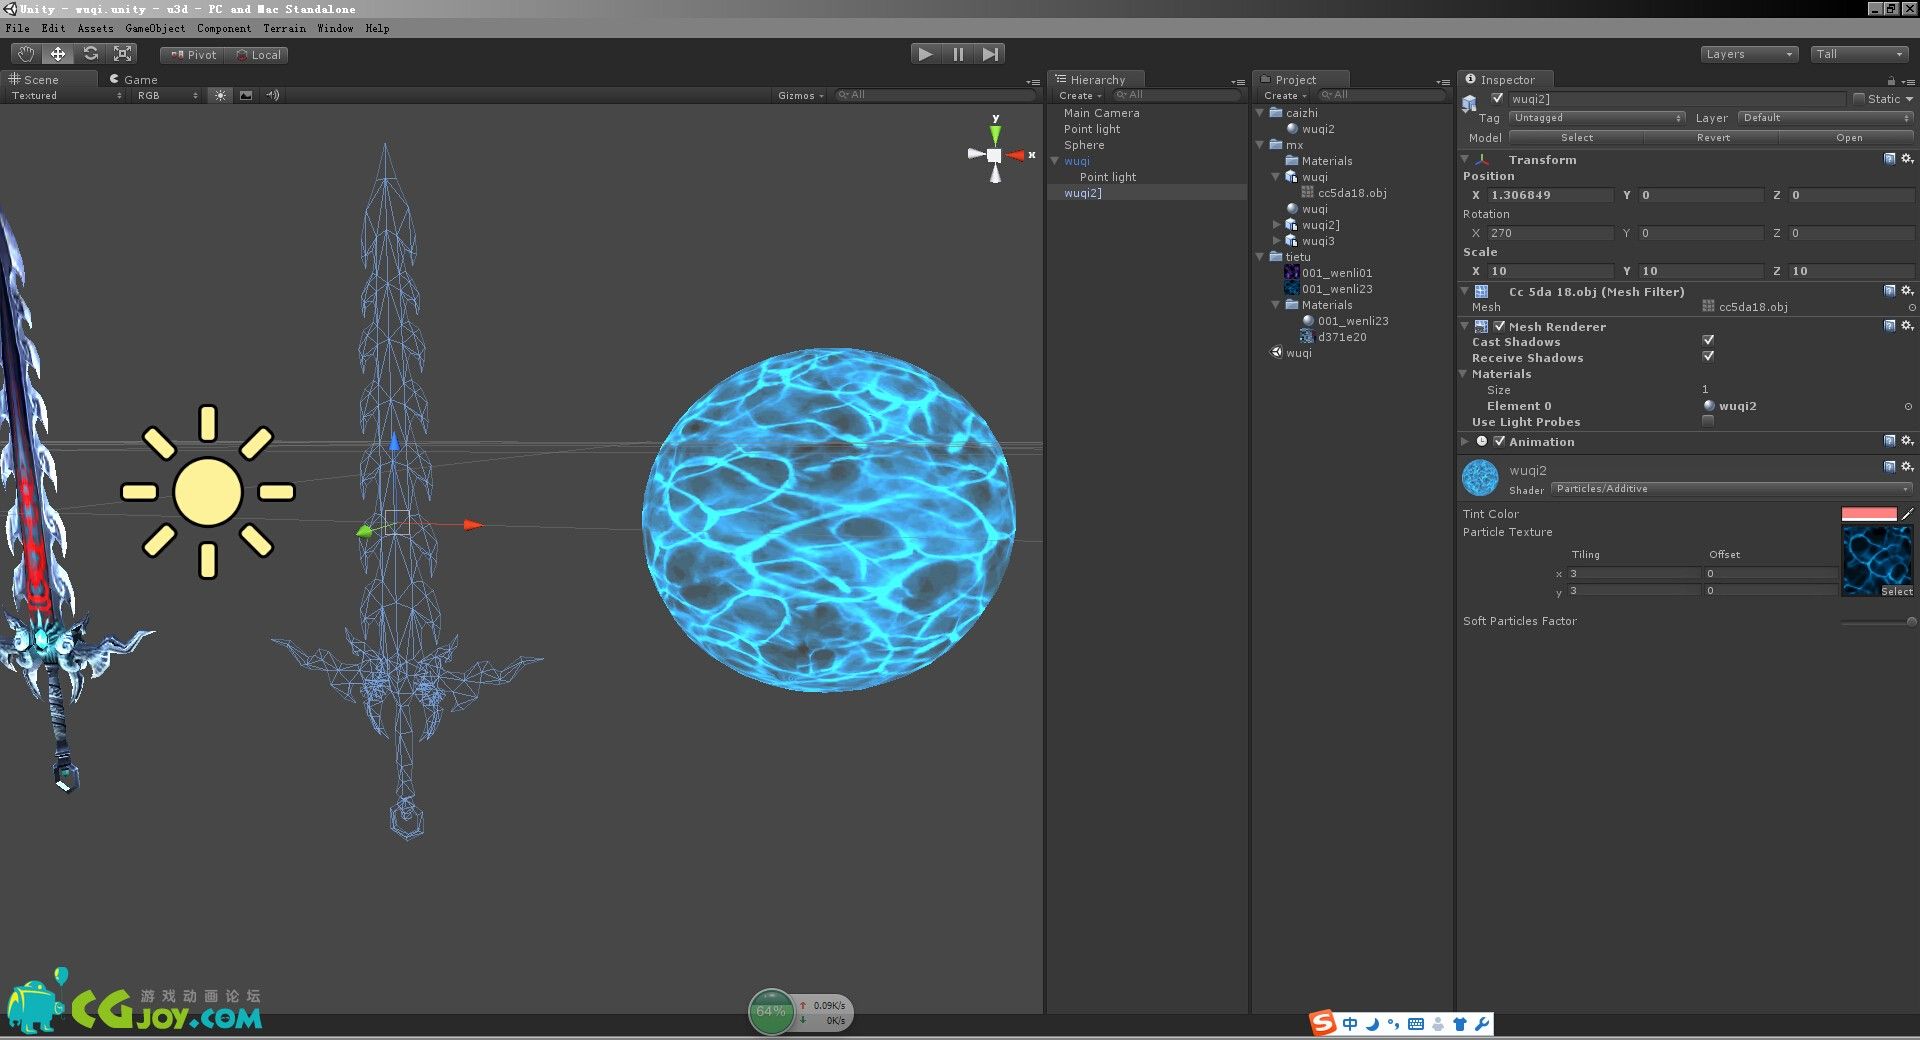Toggle the Inspector lock icon
The image size is (1920, 1040).
click(x=1891, y=81)
